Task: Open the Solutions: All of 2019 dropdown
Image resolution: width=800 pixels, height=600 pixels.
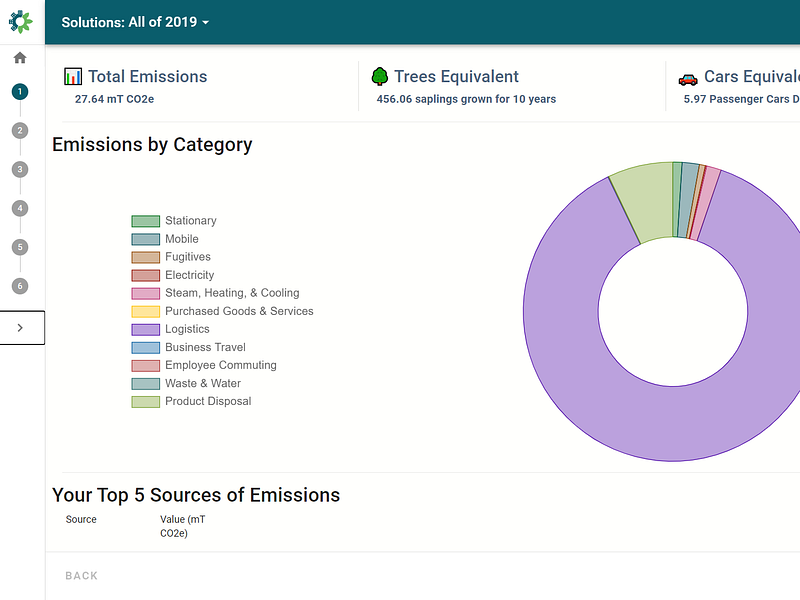Action: (135, 22)
